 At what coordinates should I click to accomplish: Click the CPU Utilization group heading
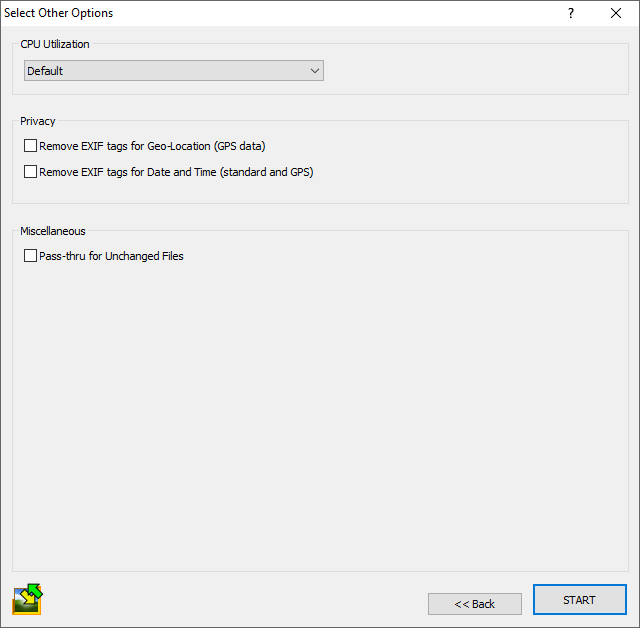tap(55, 44)
